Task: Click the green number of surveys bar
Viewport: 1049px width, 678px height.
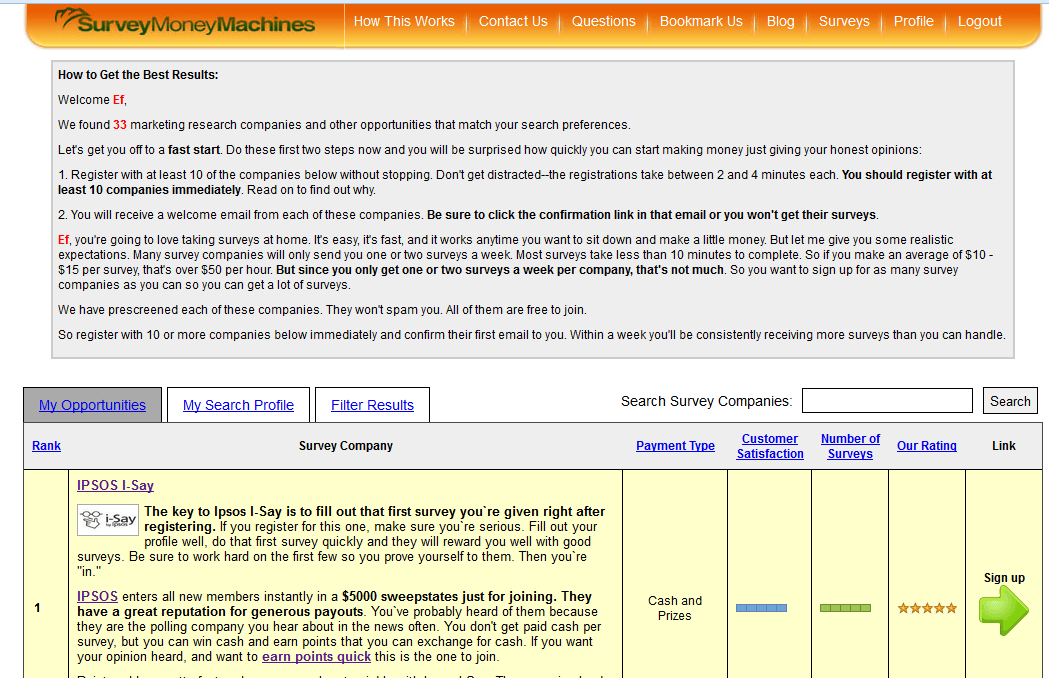Action: point(846,608)
